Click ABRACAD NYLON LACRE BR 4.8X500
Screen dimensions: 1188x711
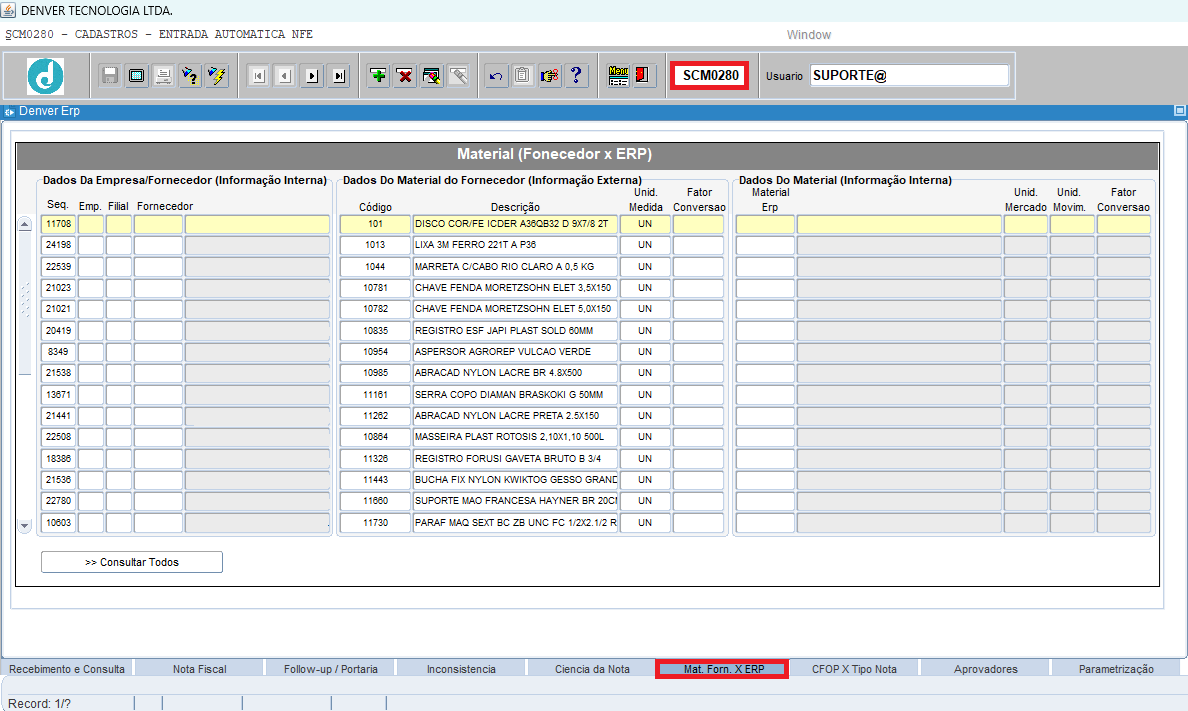[x=515, y=373]
